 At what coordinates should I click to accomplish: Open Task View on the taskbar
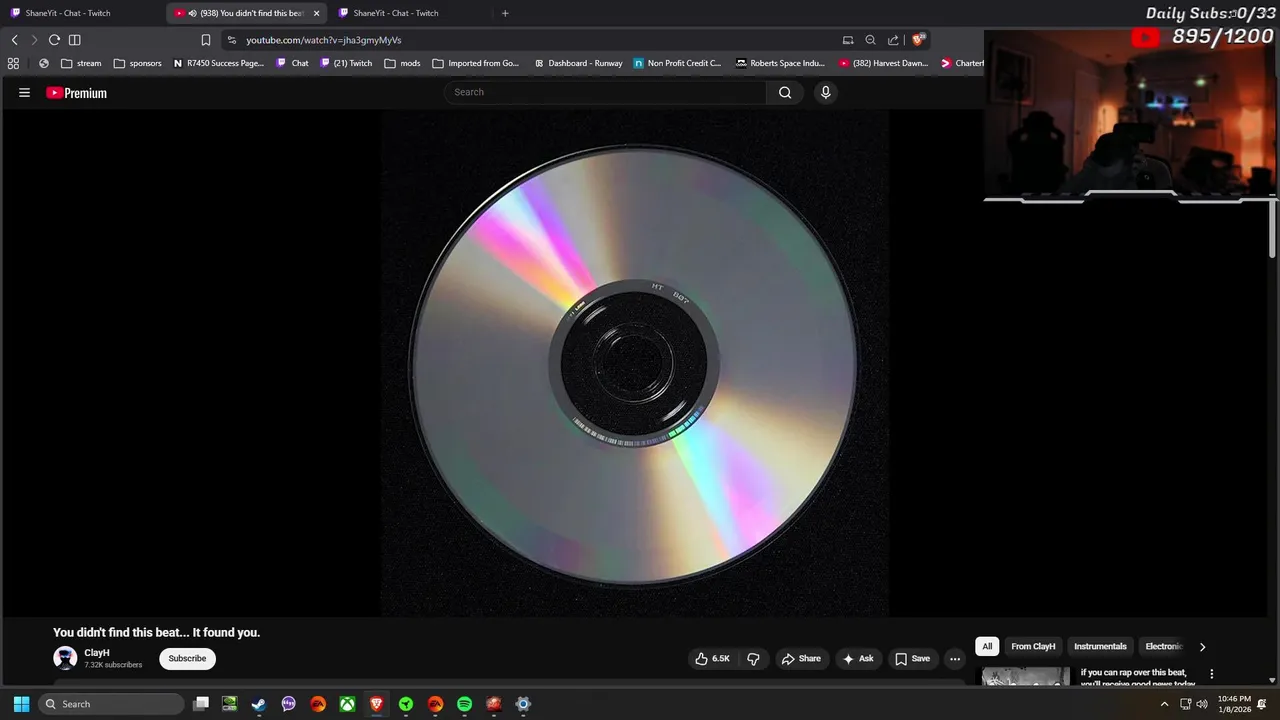point(201,704)
